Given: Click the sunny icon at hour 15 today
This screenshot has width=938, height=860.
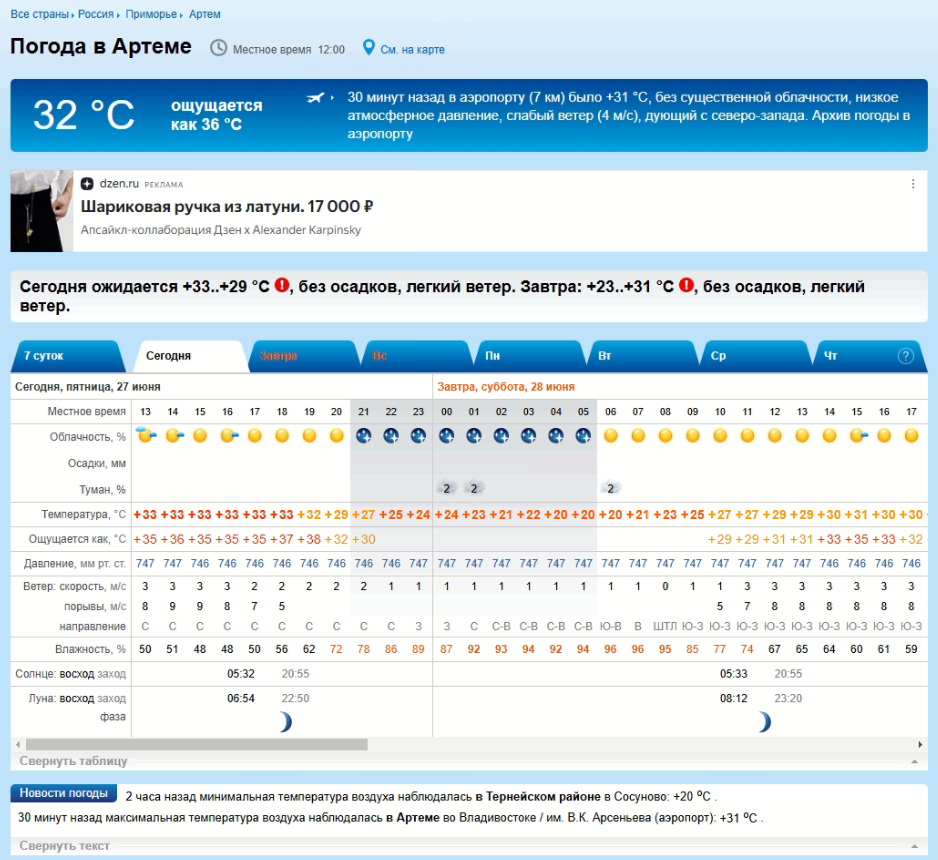Looking at the screenshot, I should point(200,435).
